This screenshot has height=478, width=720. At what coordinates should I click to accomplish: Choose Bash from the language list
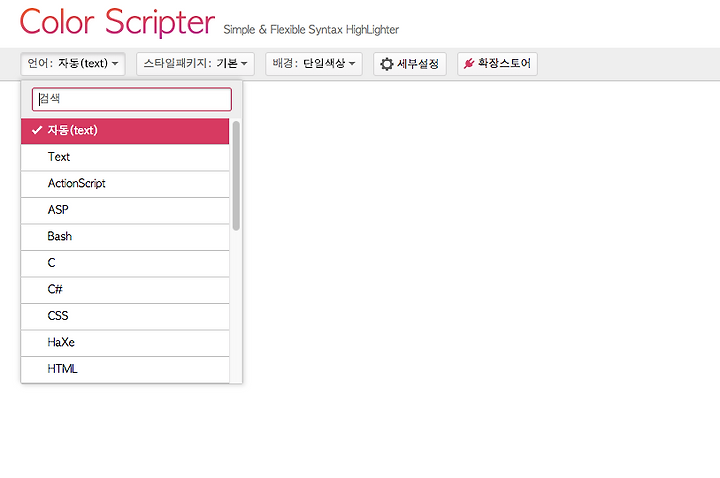tap(125, 237)
